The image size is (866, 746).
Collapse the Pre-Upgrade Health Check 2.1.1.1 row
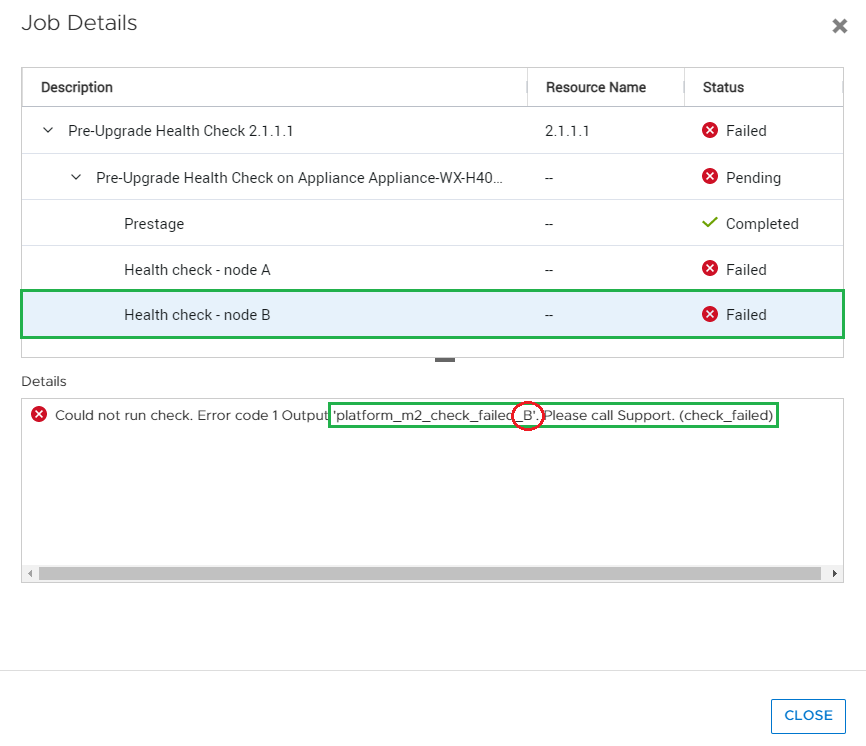(46, 130)
